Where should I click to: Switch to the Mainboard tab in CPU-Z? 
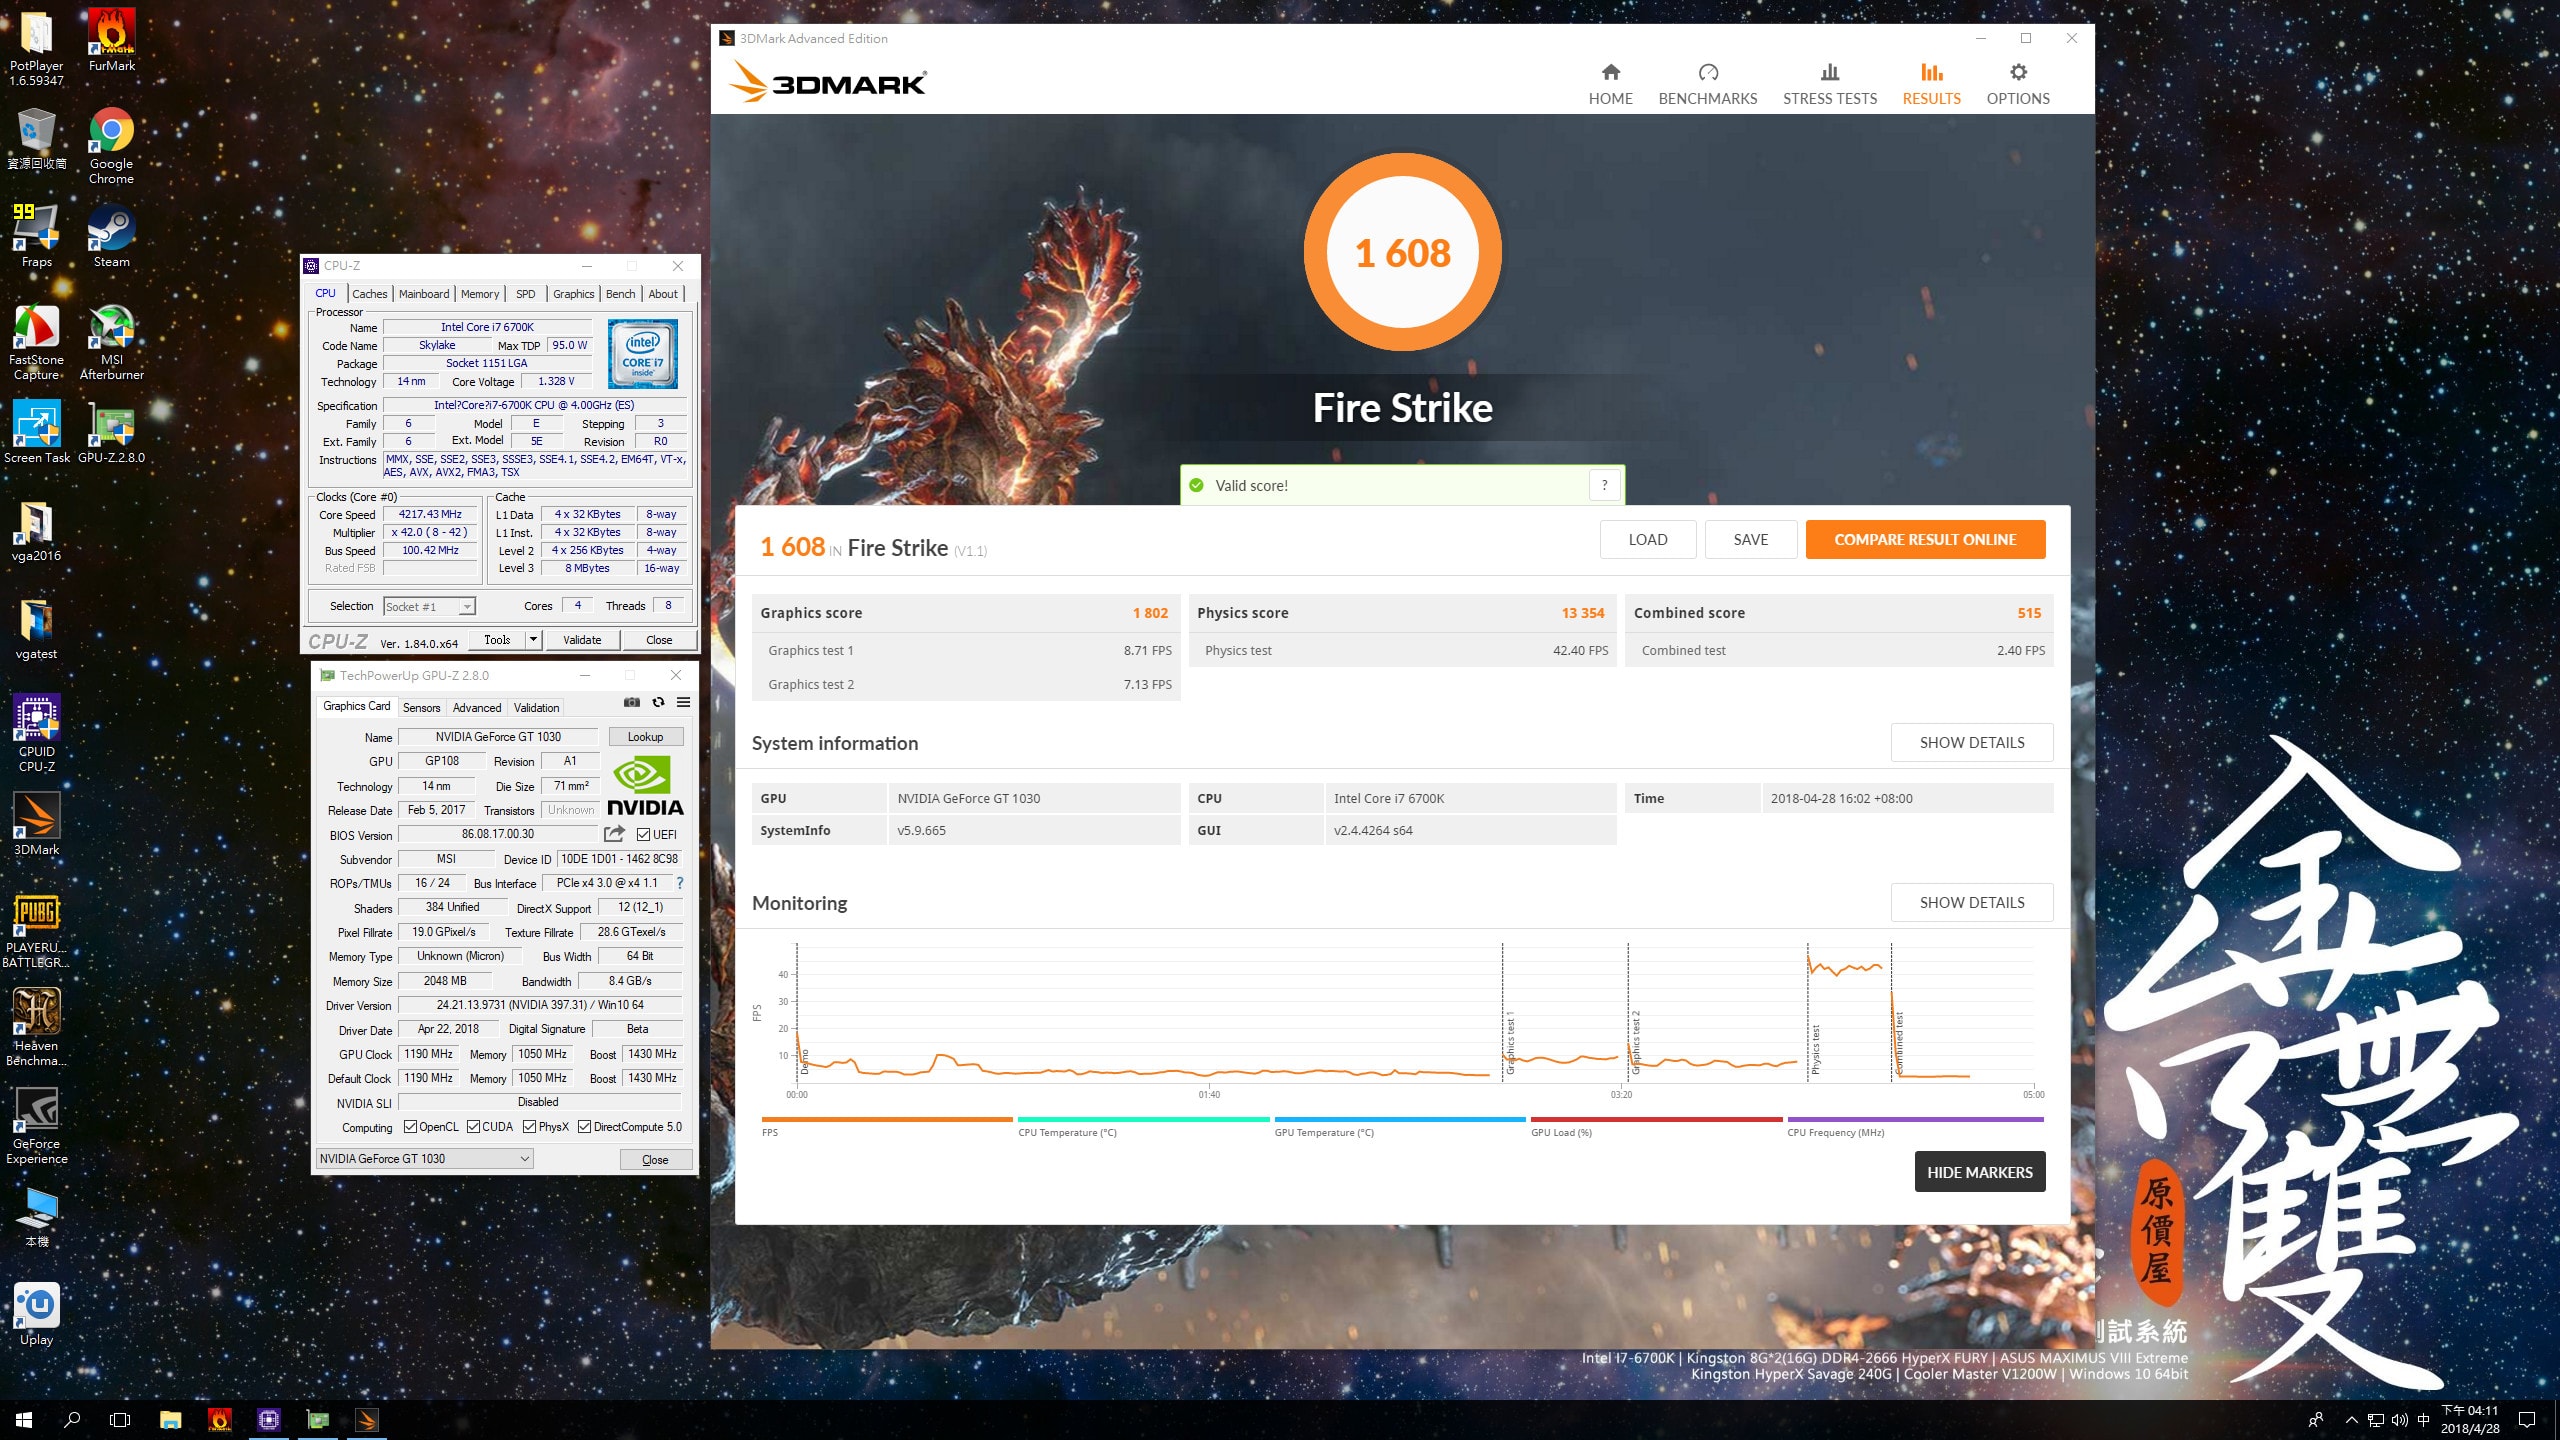pos(424,294)
